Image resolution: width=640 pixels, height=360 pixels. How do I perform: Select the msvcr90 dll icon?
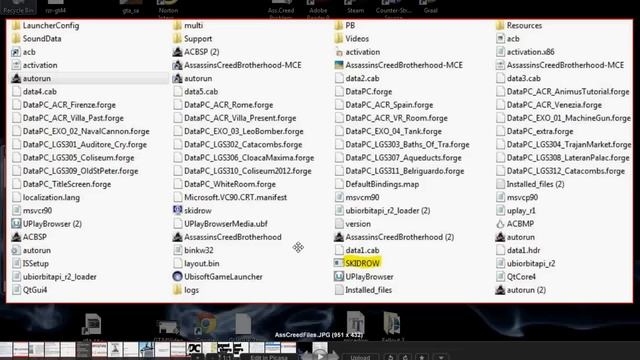(16, 211)
